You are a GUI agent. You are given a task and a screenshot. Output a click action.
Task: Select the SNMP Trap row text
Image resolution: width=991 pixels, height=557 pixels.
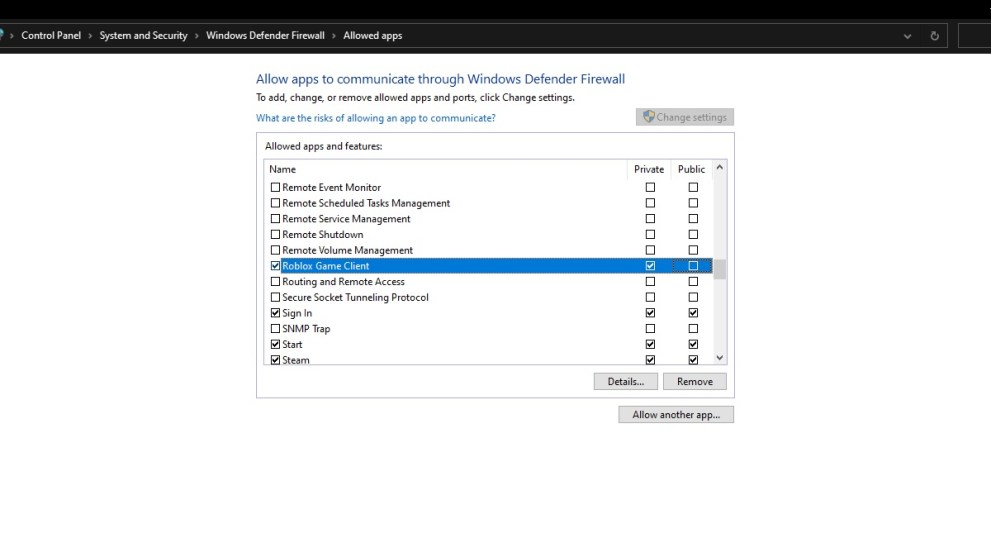306,329
